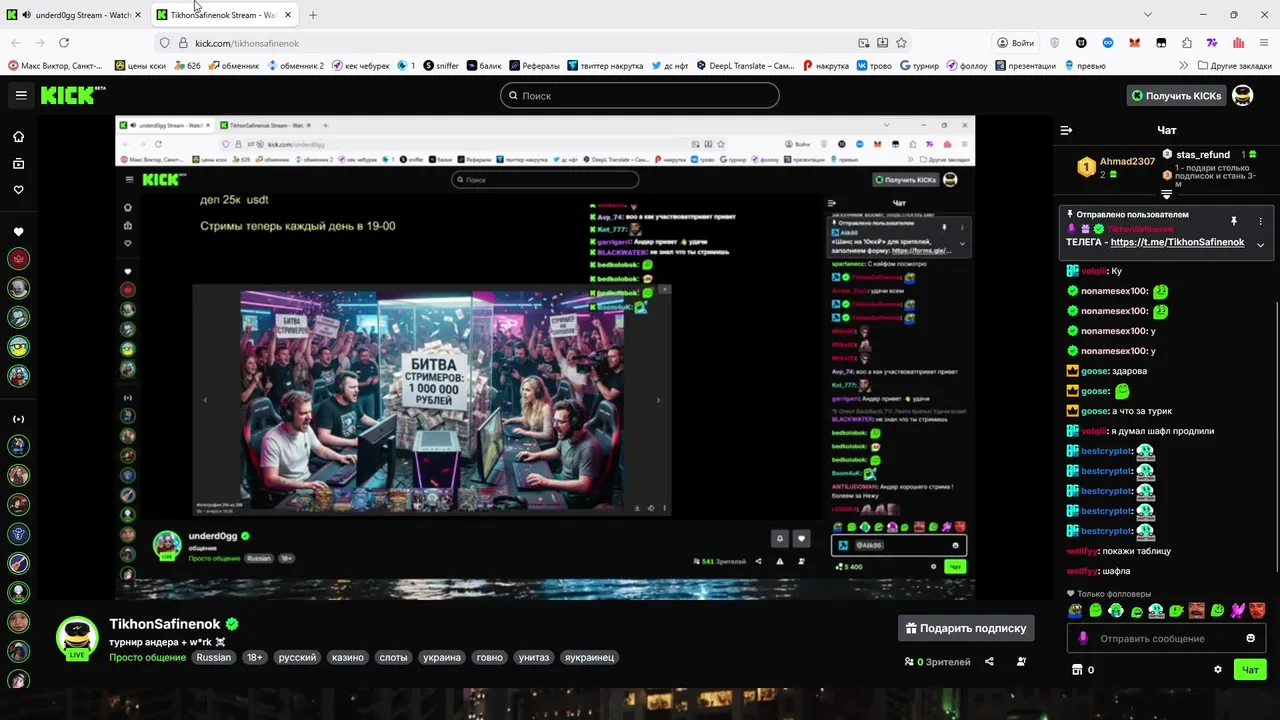Viewport: 1280px width, 720px height.
Task: Open the sniffer bookmark
Action: [441, 66]
